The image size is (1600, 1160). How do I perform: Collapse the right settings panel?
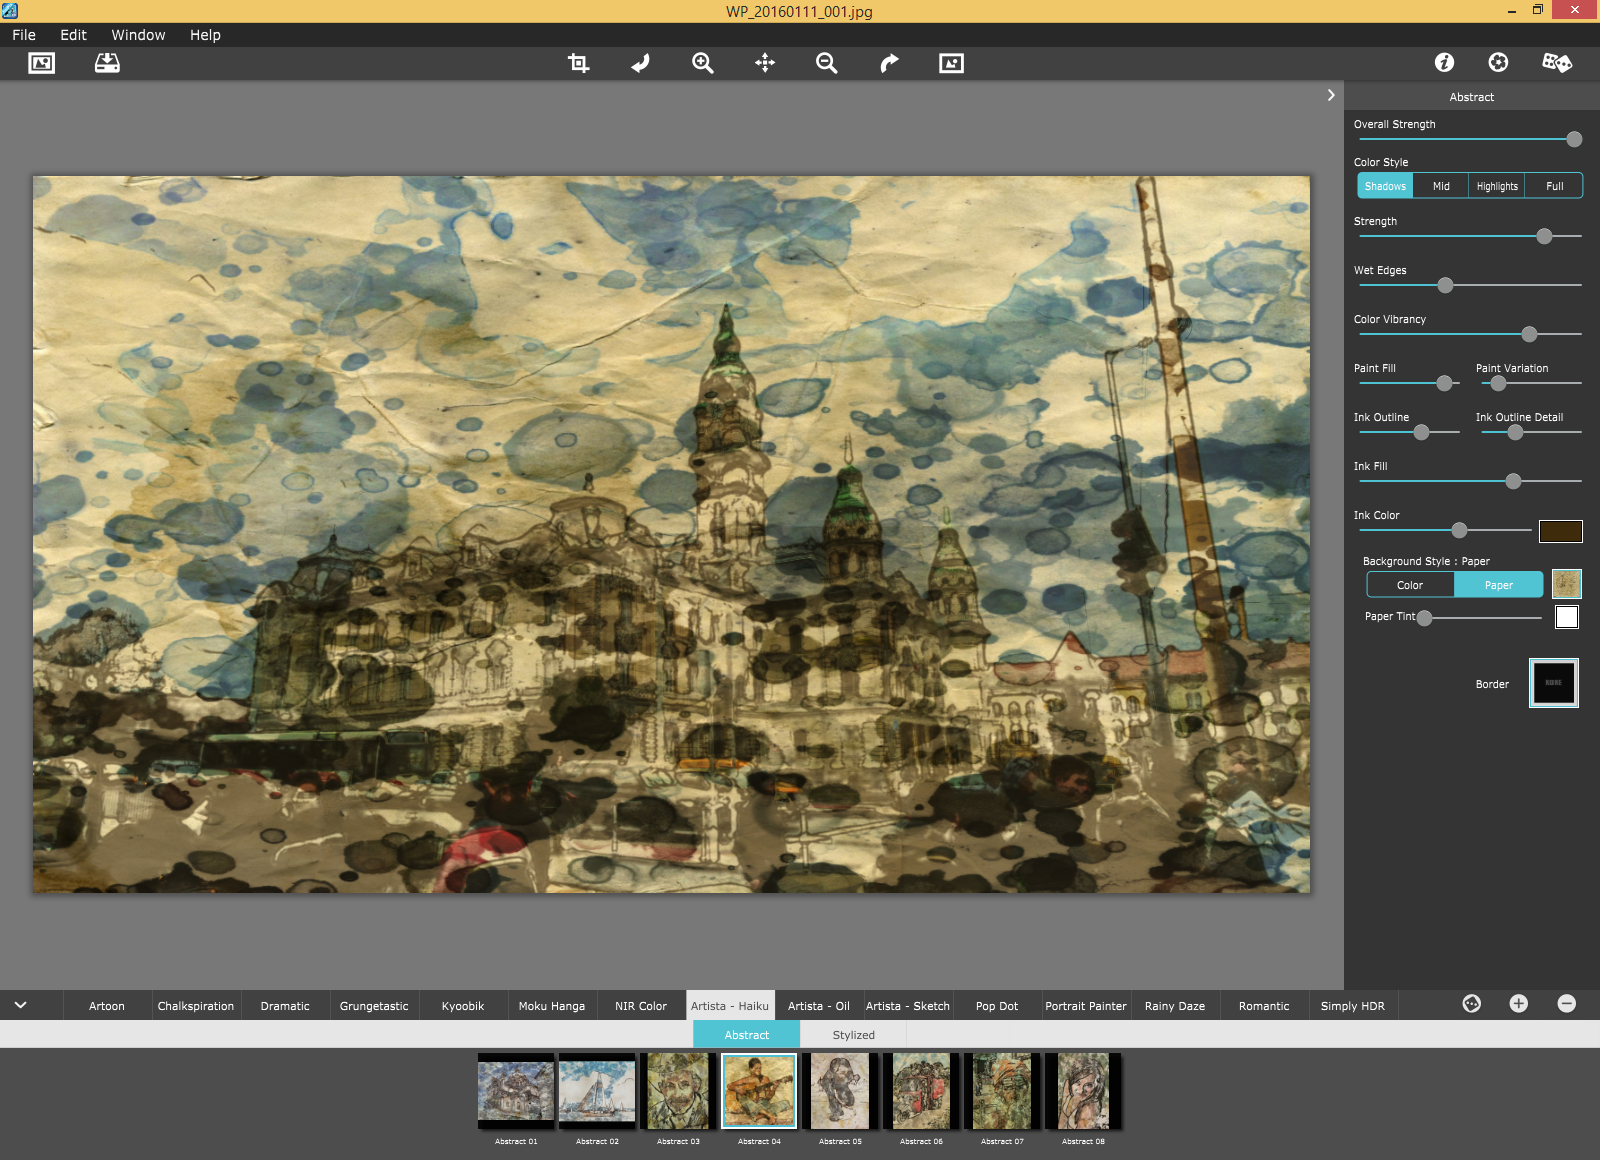coord(1331,95)
